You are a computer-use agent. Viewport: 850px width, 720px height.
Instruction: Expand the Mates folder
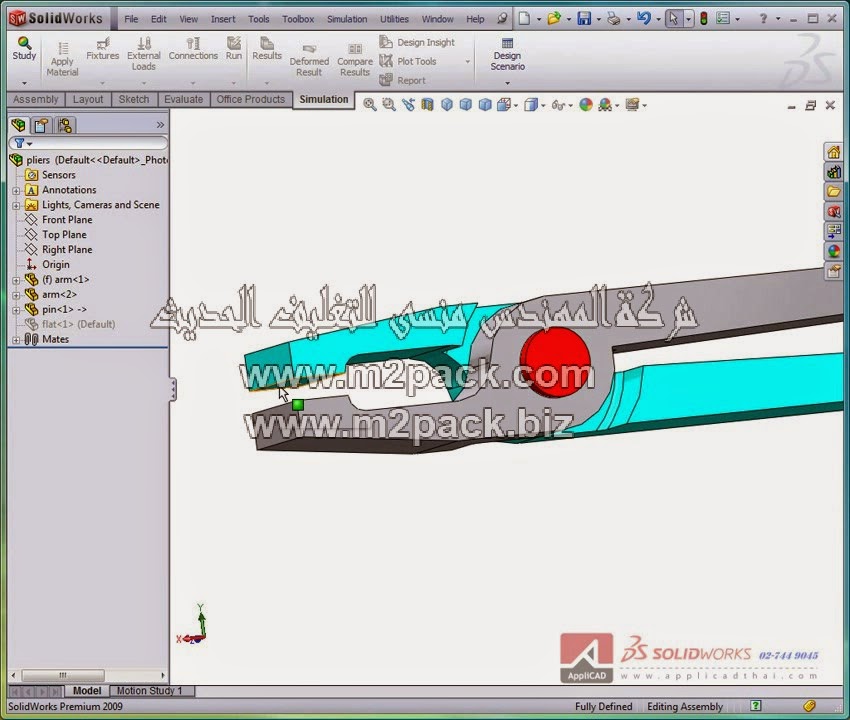tap(16, 340)
